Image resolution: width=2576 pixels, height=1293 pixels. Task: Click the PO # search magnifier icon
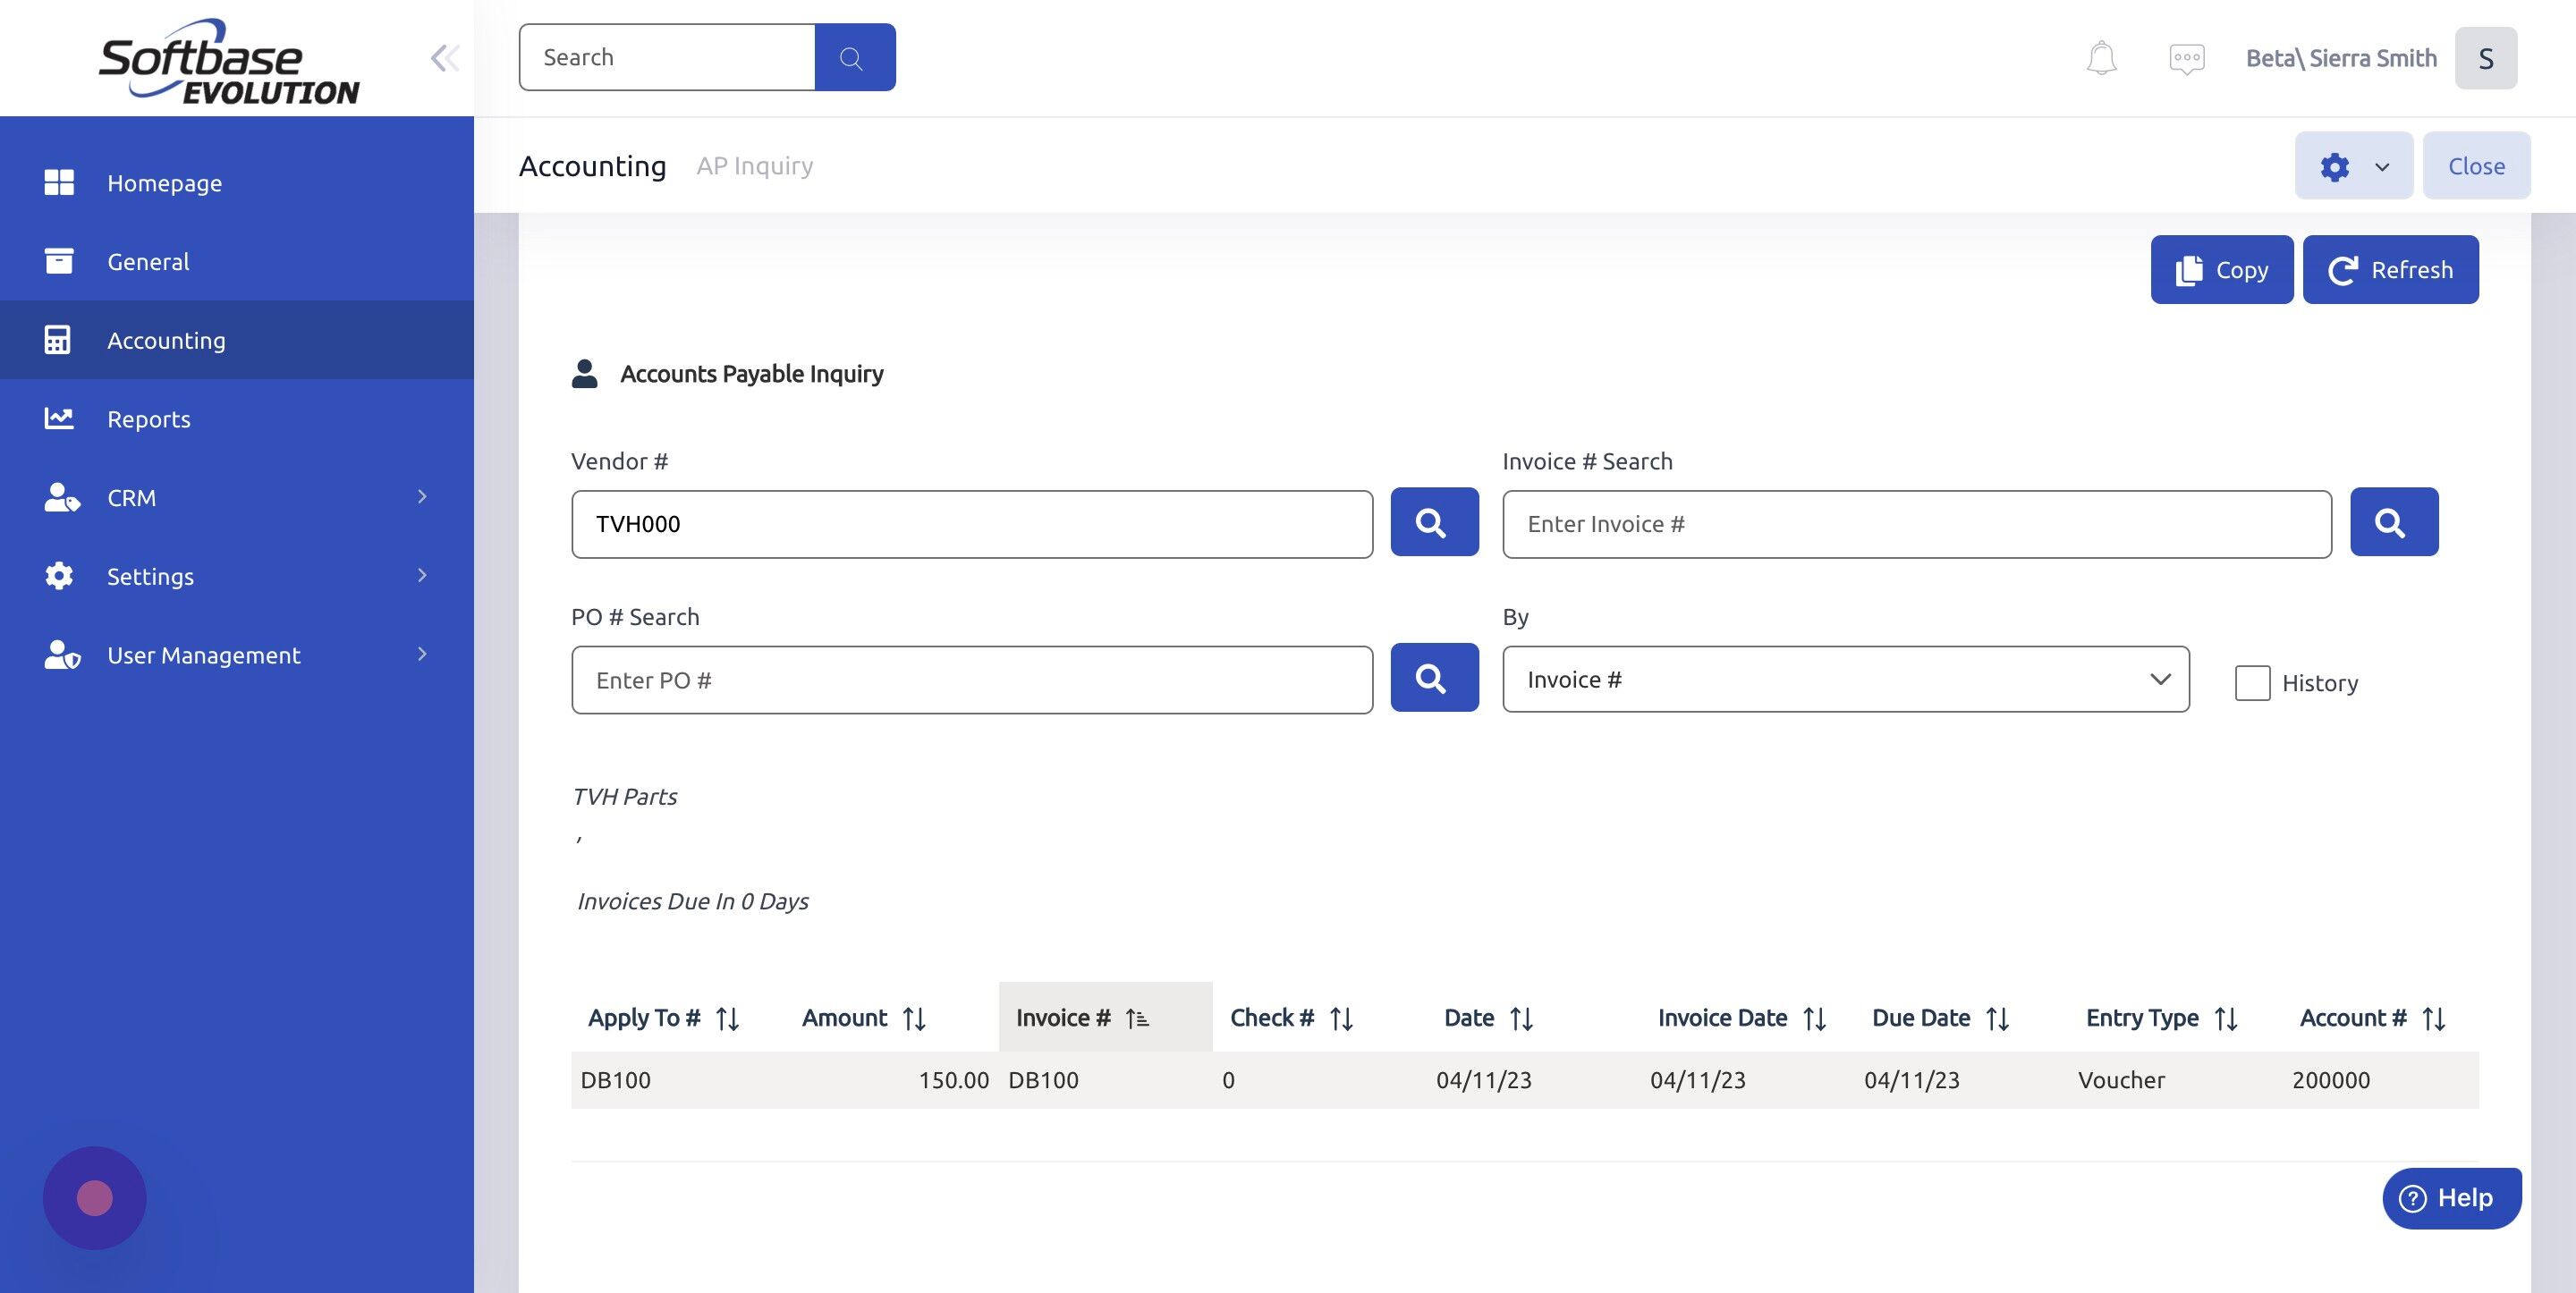tap(1433, 677)
